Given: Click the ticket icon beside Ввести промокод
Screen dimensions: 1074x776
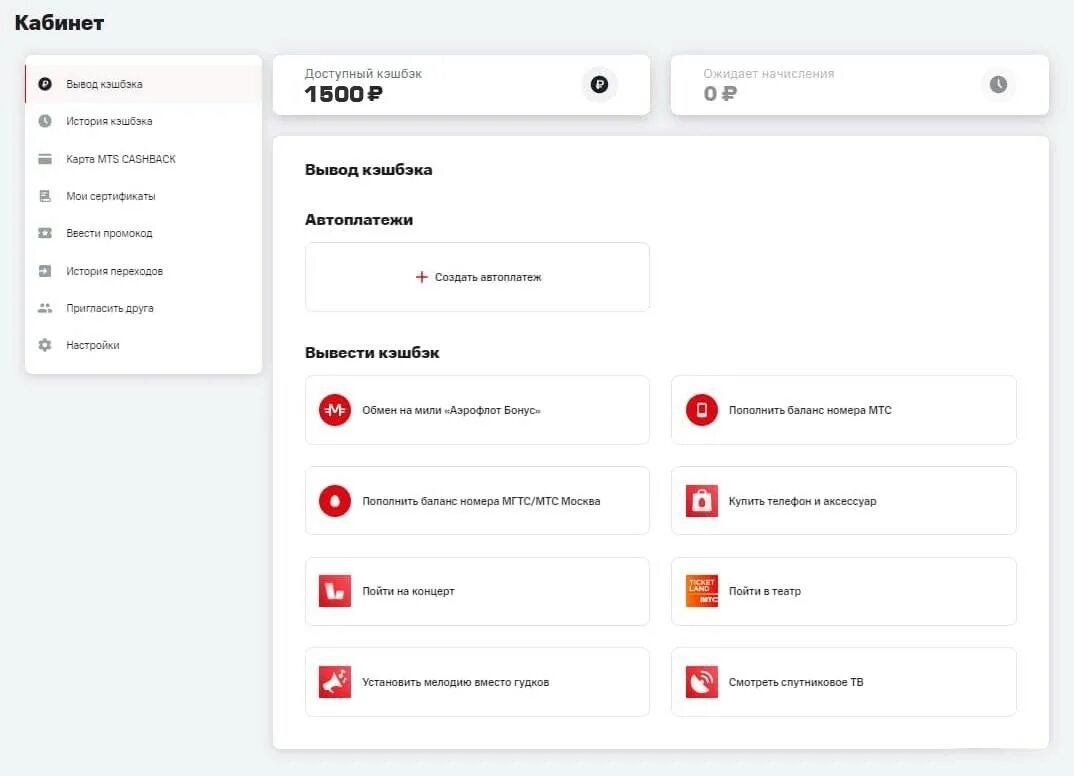Looking at the screenshot, I should pos(45,234).
